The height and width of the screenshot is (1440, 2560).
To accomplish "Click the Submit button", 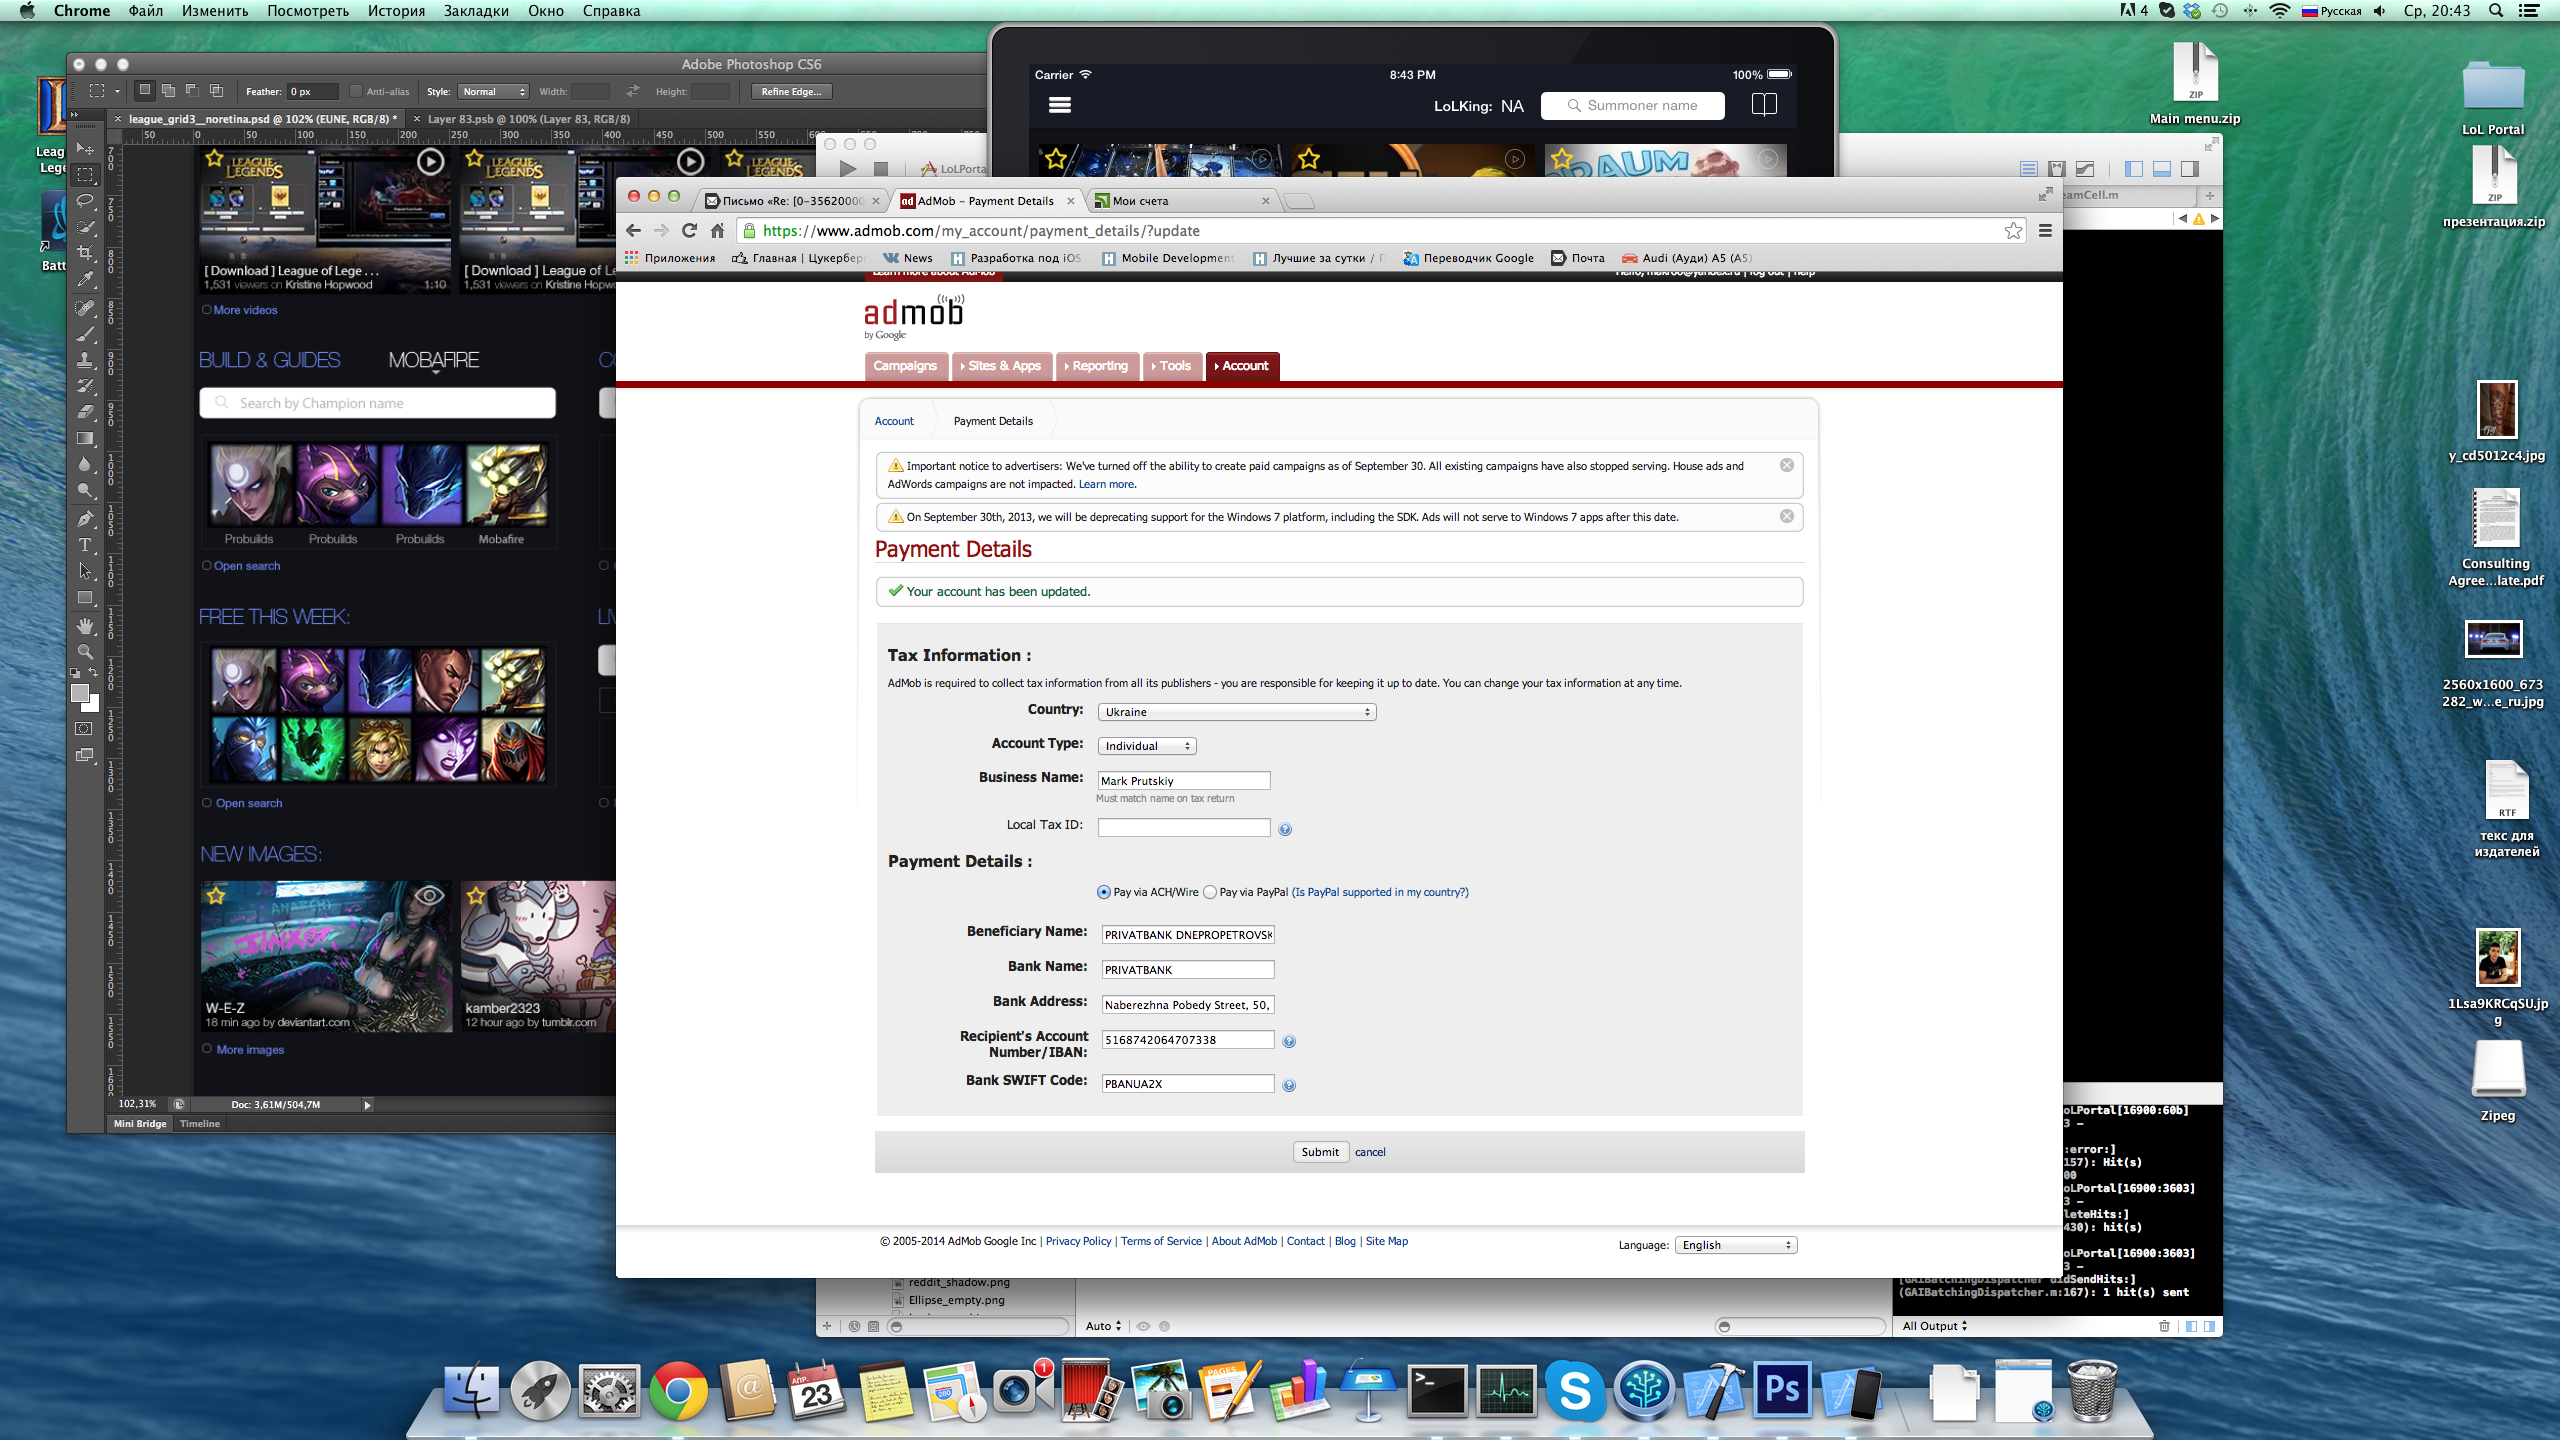I will (x=1320, y=1152).
